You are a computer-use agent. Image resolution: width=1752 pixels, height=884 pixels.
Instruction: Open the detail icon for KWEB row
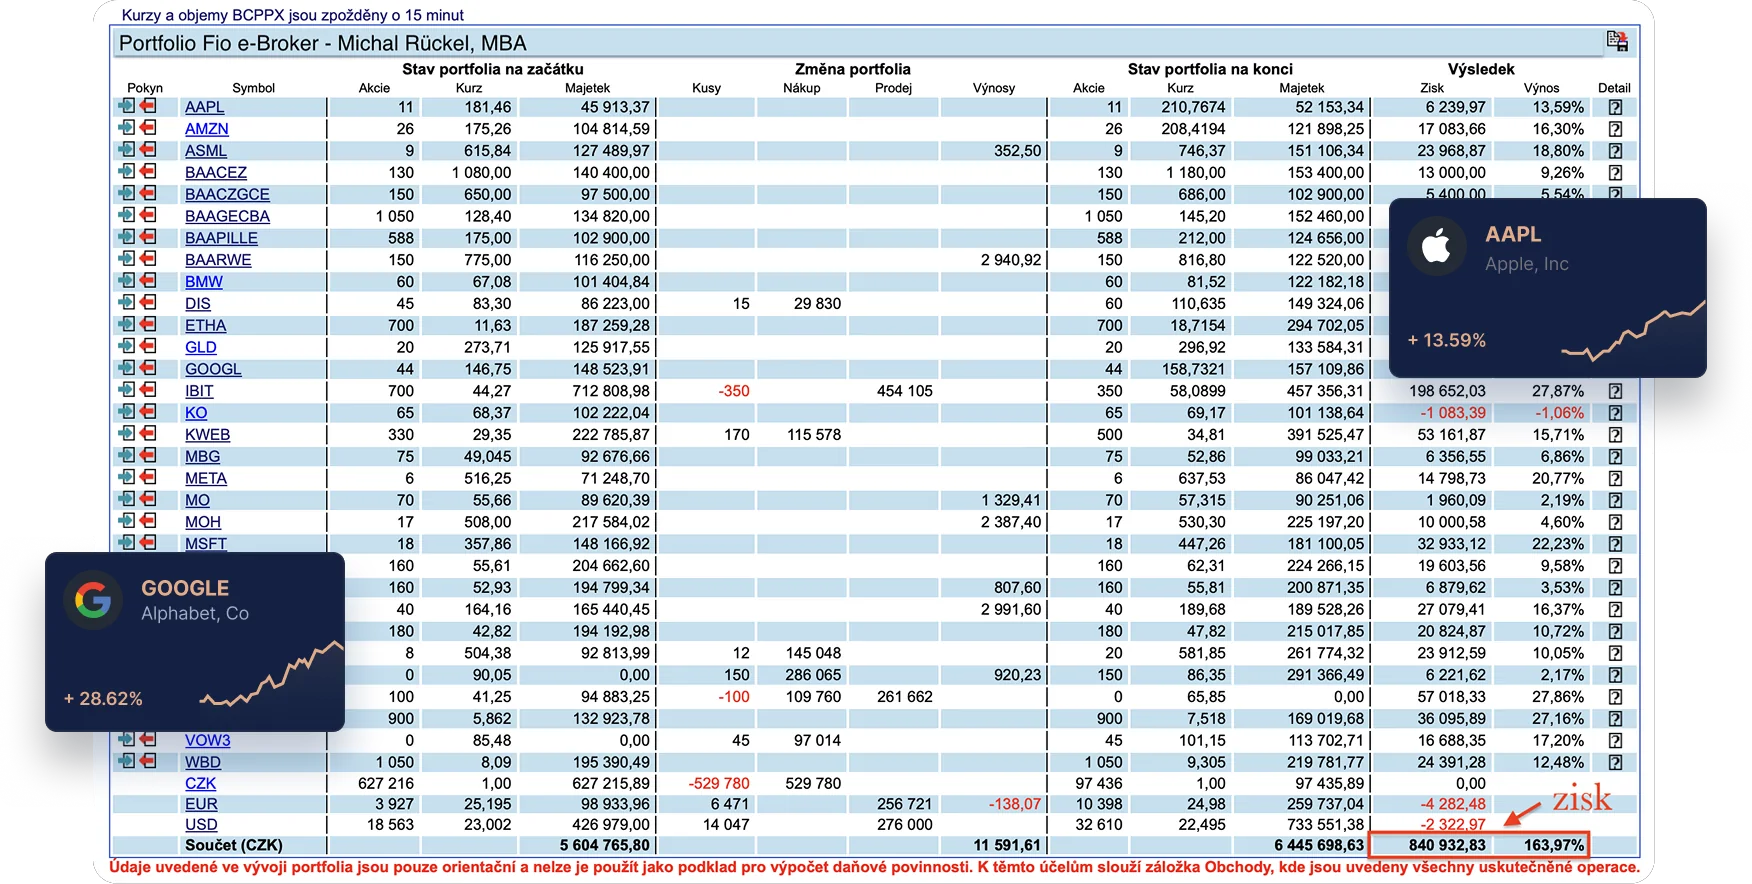pos(1615,435)
